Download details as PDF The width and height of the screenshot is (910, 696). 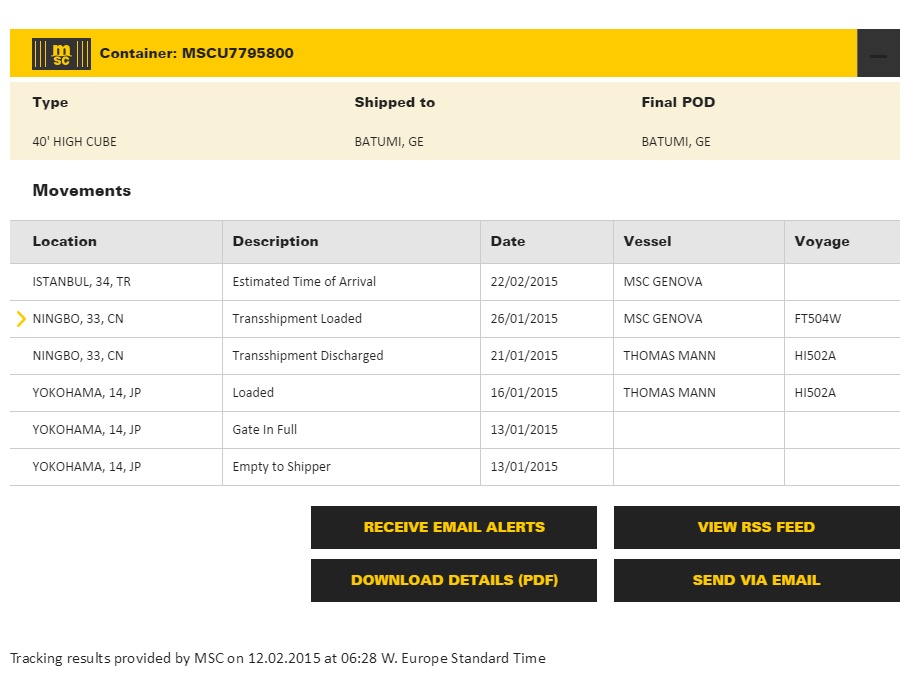(454, 581)
